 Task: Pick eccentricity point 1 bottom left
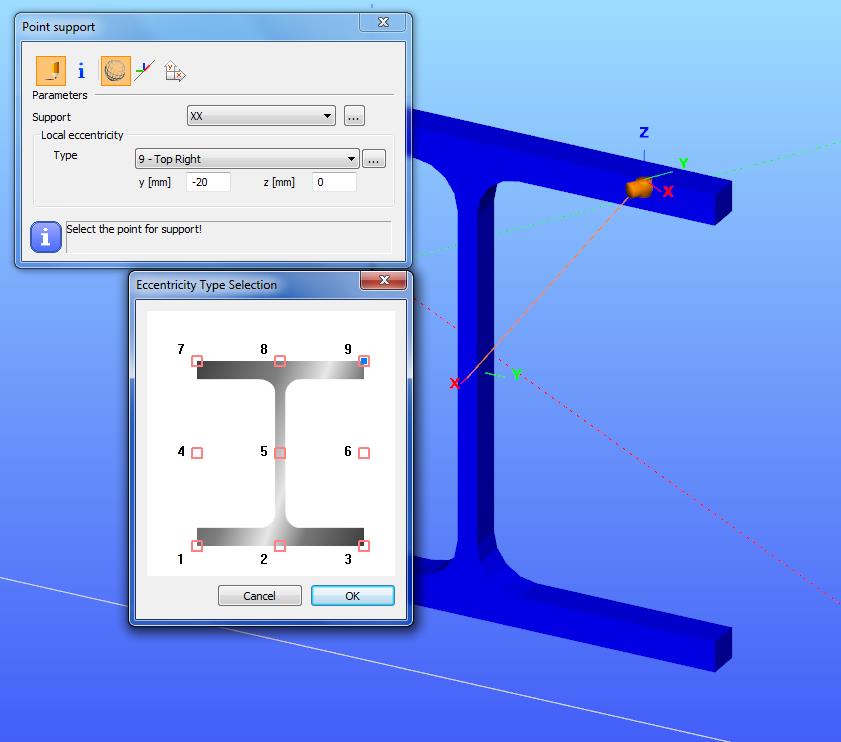(197, 546)
